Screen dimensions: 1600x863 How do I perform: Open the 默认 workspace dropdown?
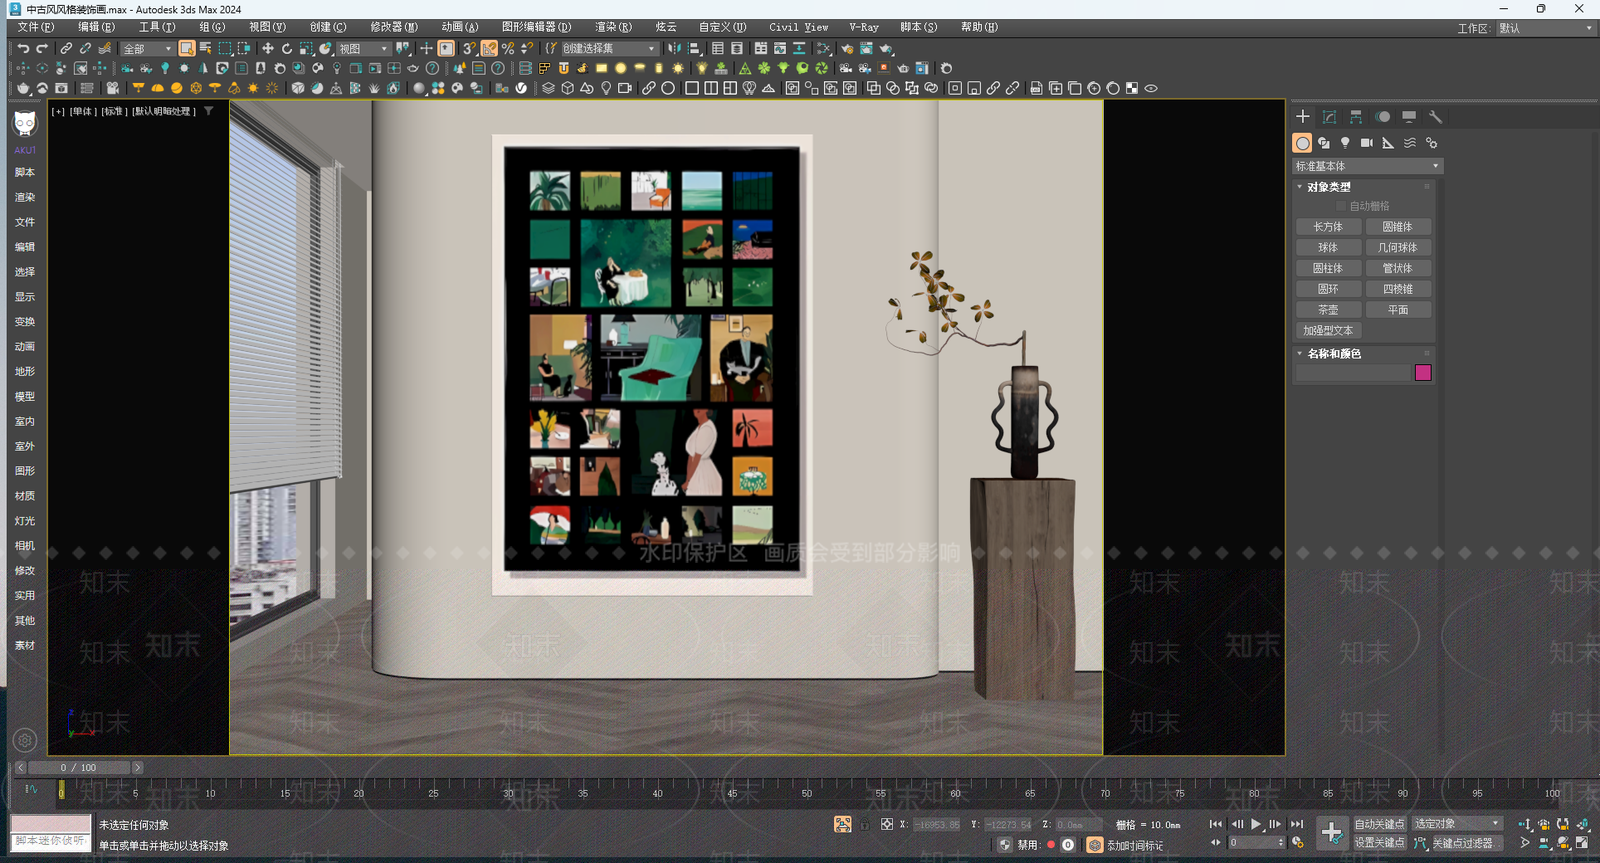1545,28
